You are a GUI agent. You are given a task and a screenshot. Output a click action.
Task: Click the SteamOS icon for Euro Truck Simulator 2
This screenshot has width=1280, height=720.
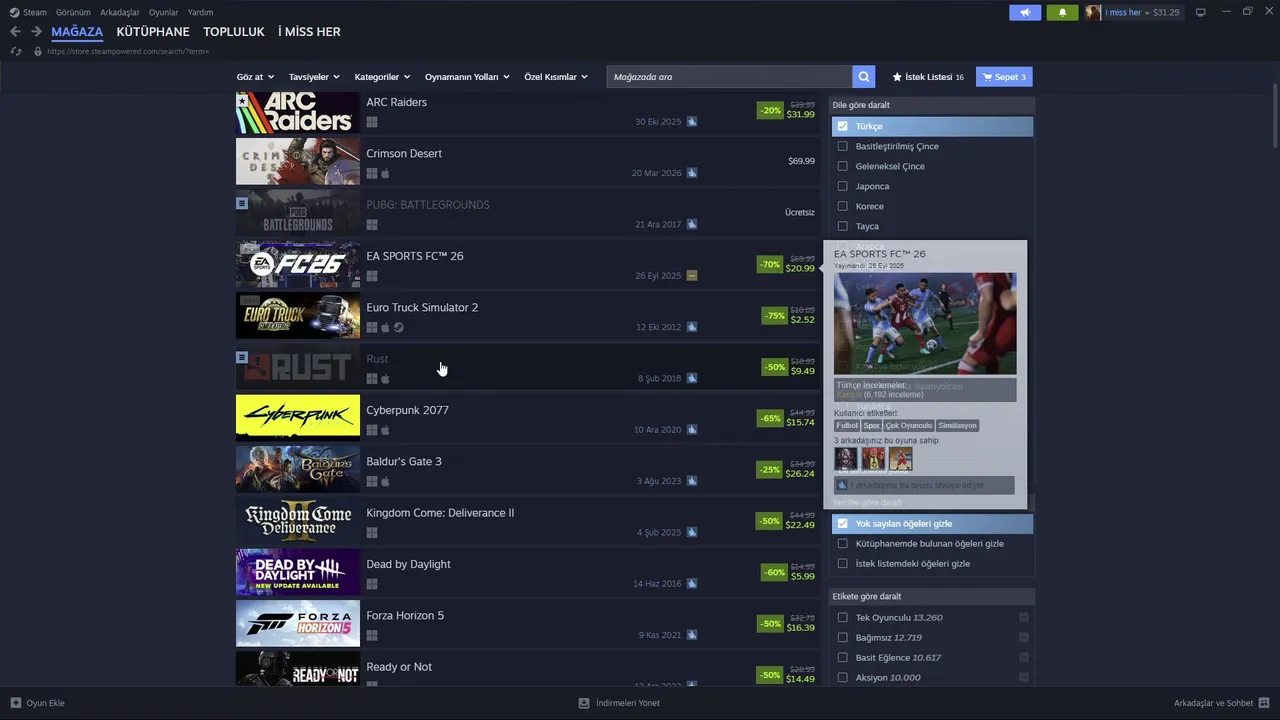(398, 327)
